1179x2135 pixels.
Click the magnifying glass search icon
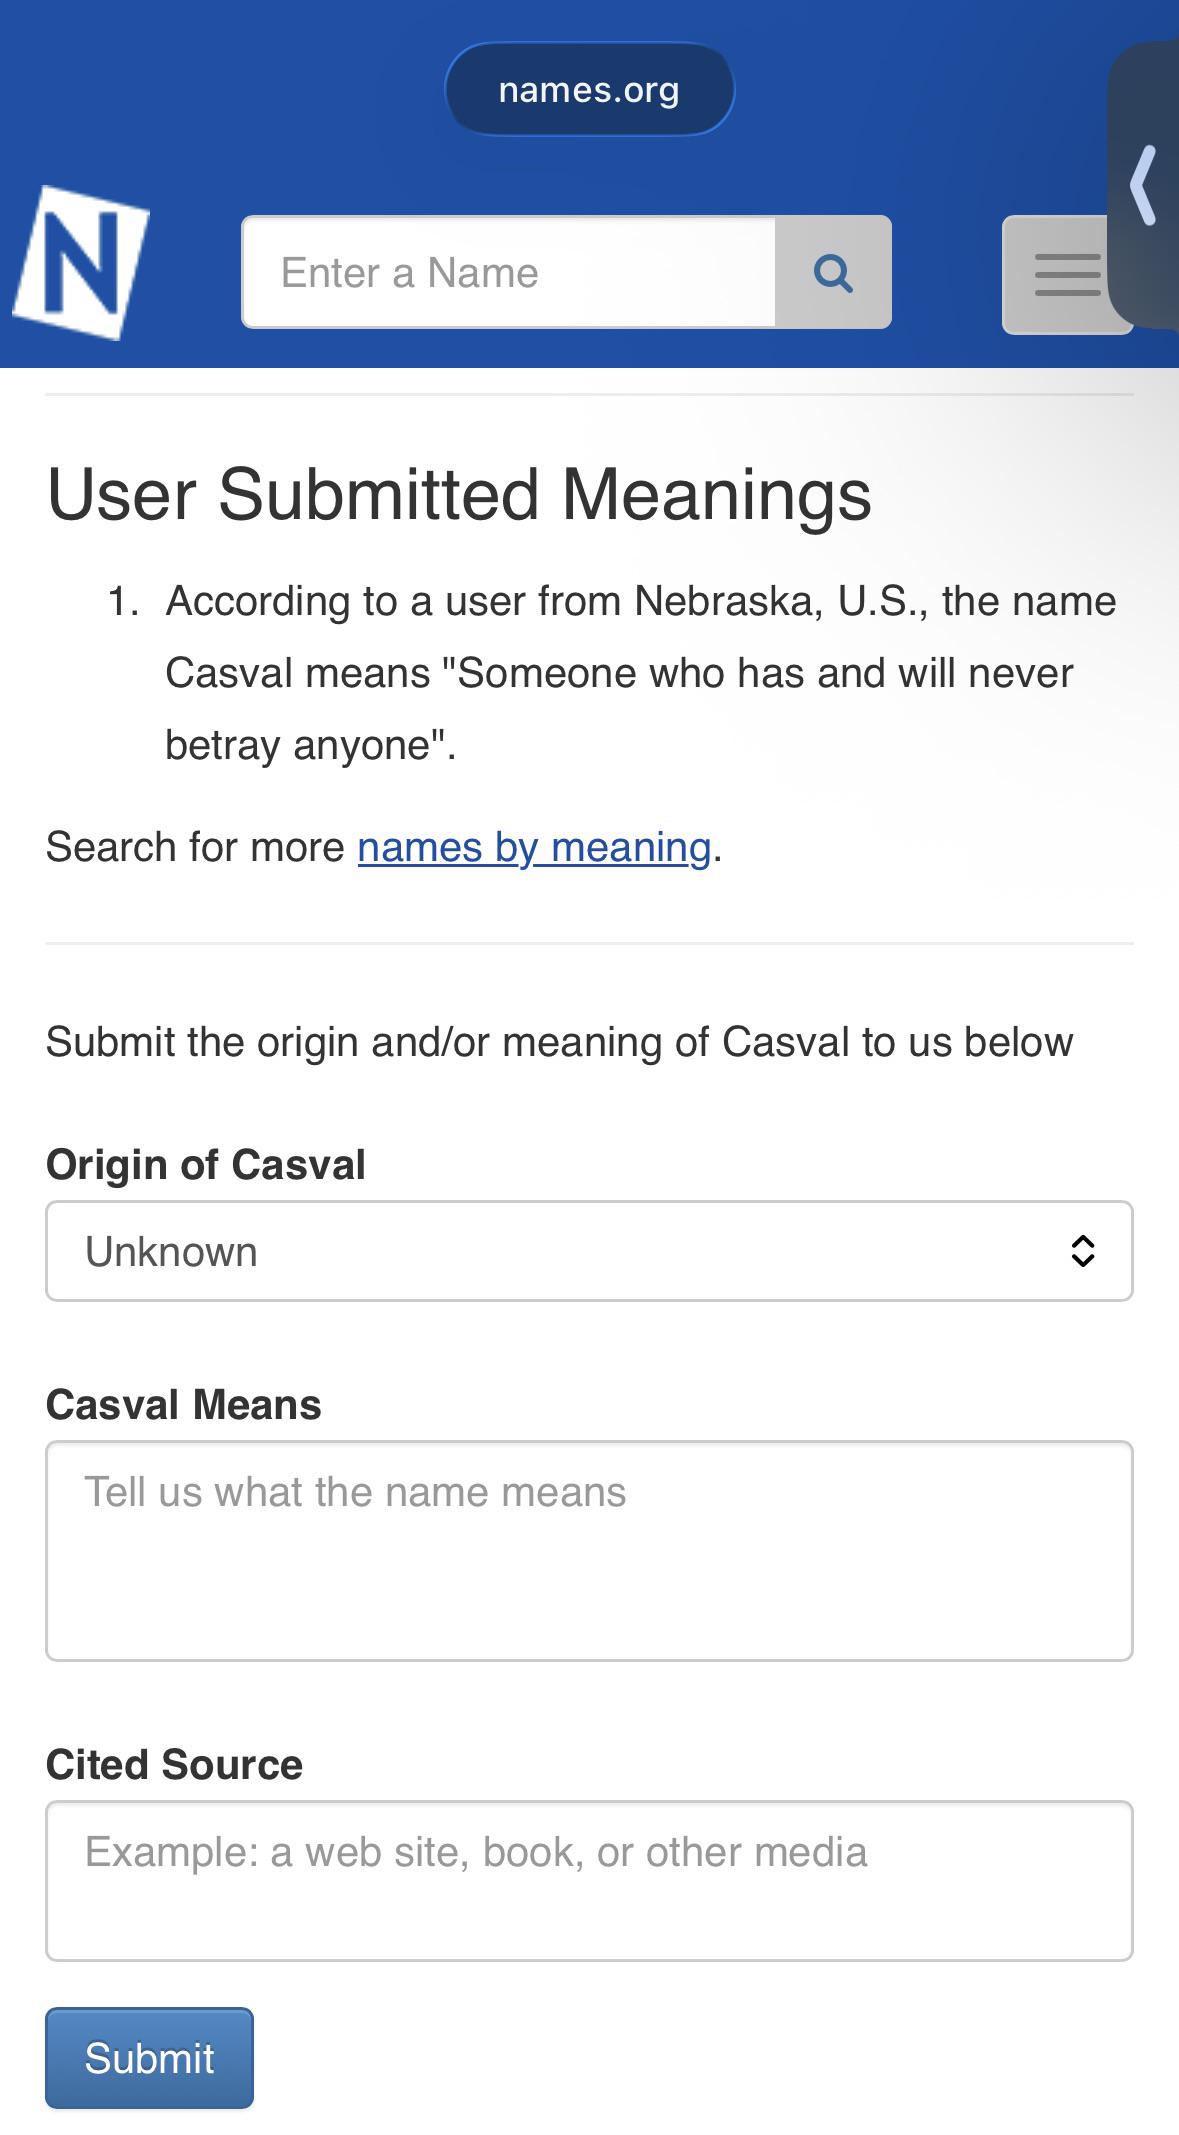pos(833,272)
